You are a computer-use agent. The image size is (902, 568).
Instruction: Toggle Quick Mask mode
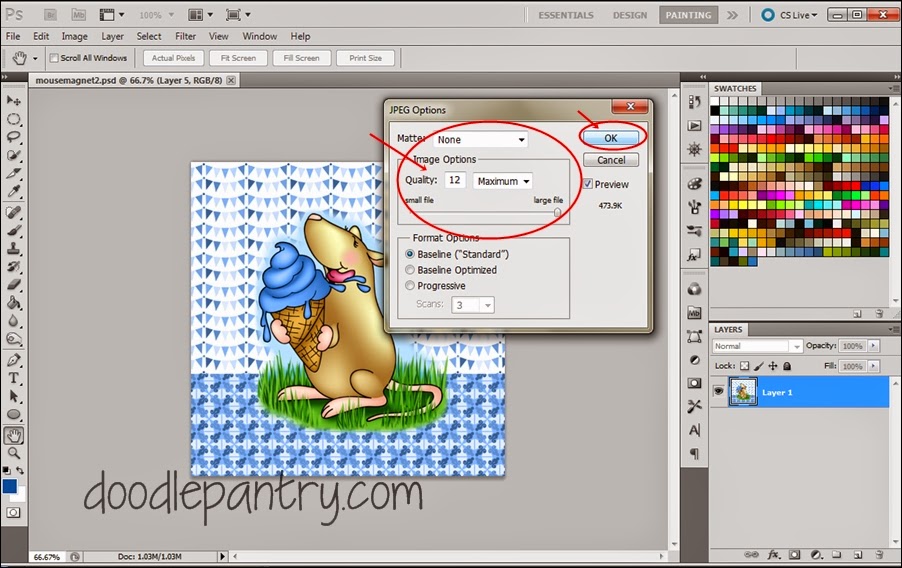tap(13, 512)
